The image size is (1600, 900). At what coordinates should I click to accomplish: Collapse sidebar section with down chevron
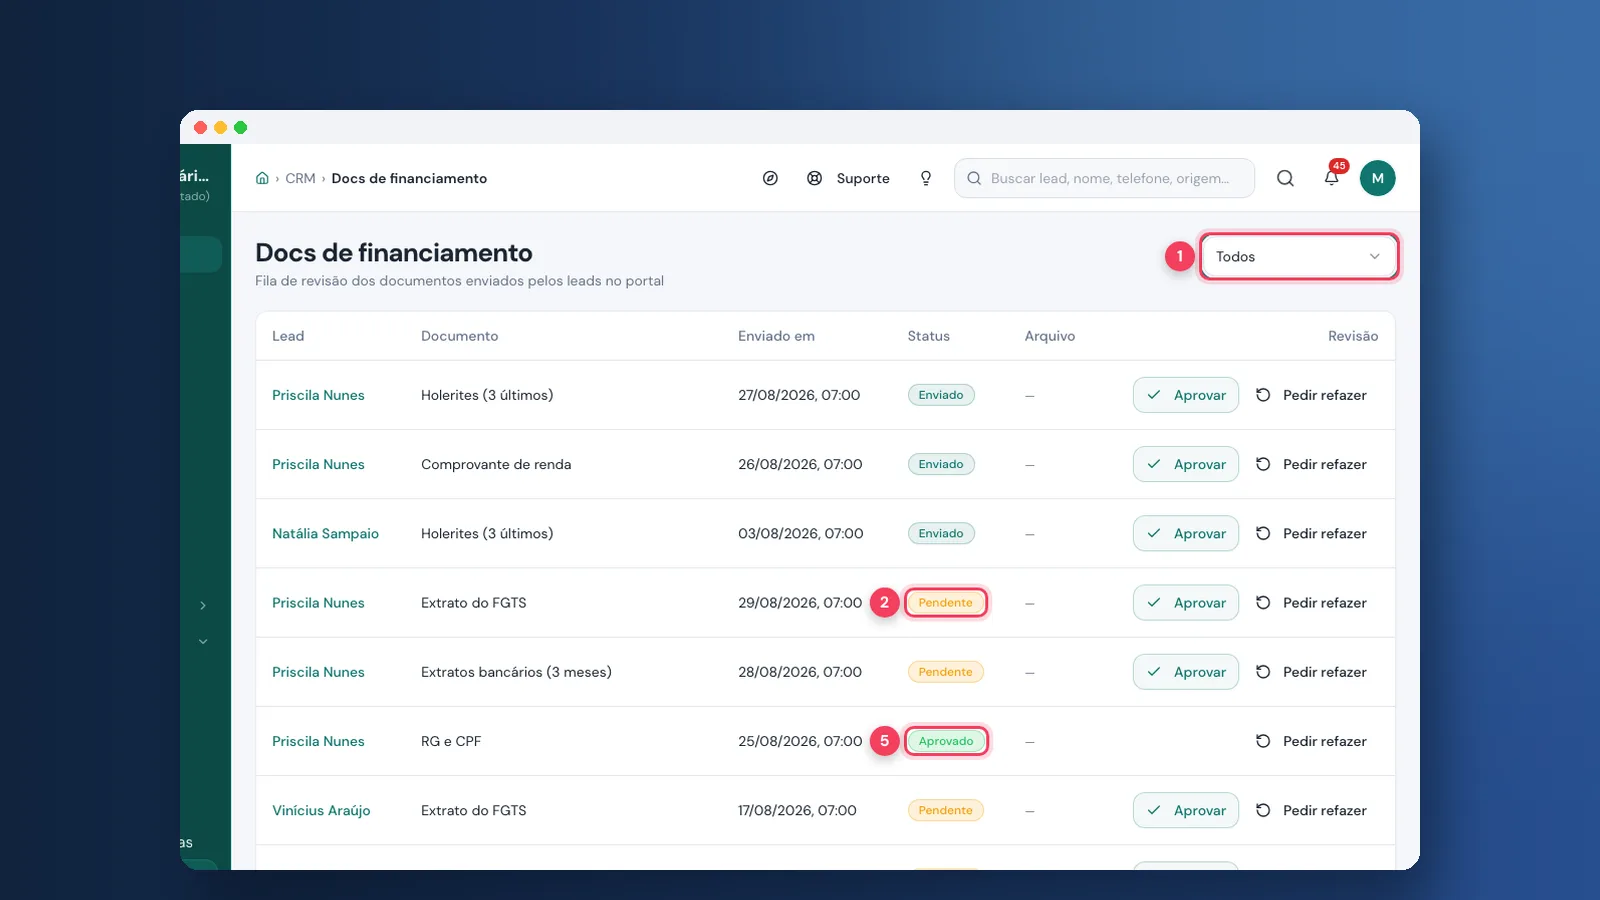[x=203, y=641]
